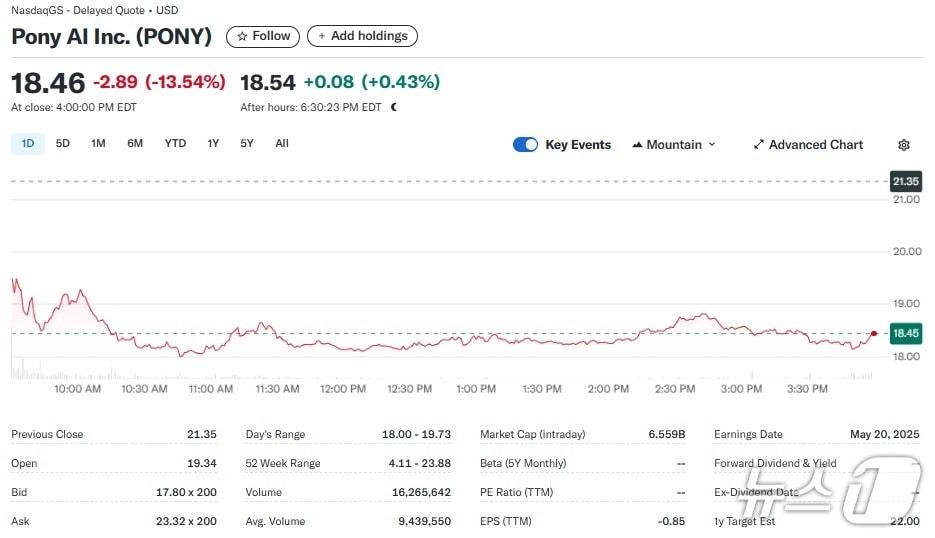Click the Avg. Volume value 9,439,550

click(x=425, y=521)
